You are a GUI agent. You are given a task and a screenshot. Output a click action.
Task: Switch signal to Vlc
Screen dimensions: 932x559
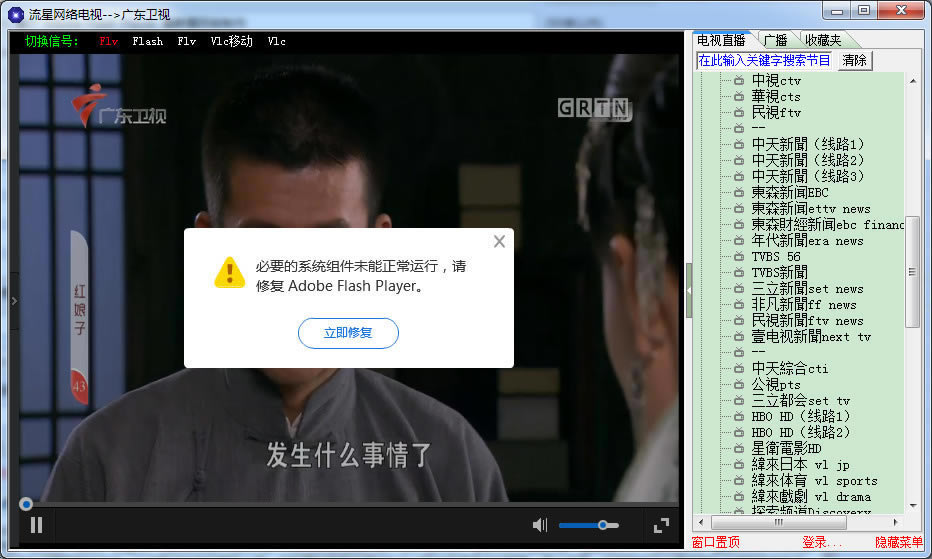point(276,41)
